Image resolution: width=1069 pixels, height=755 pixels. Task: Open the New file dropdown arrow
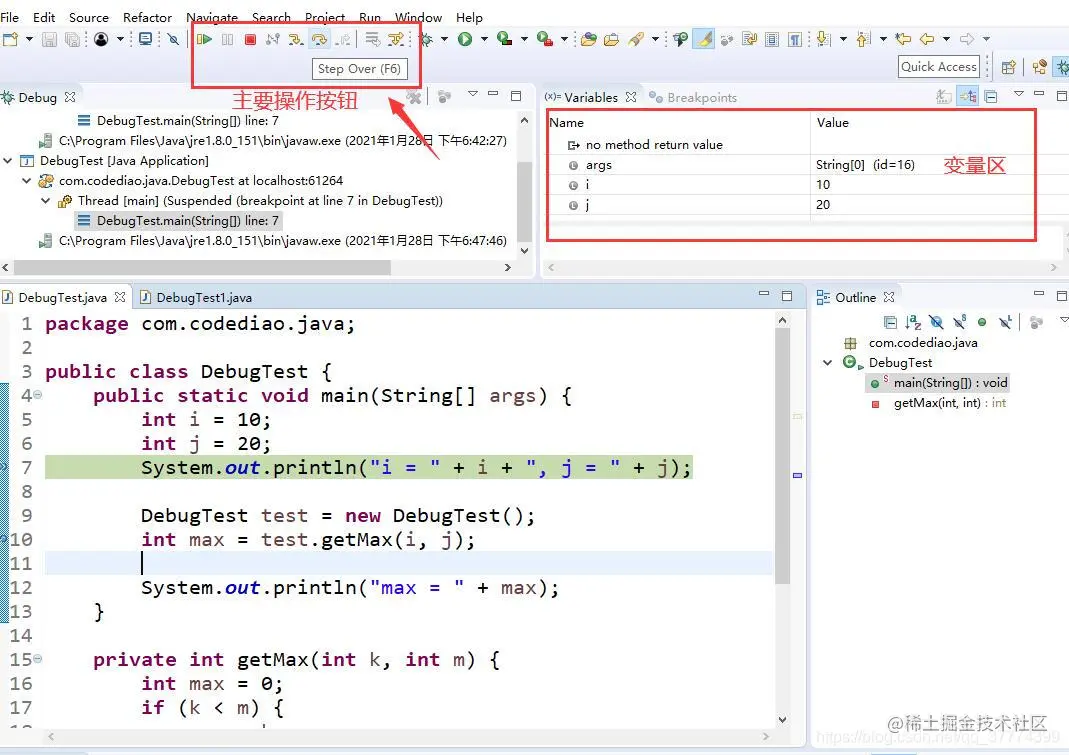(29, 40)
